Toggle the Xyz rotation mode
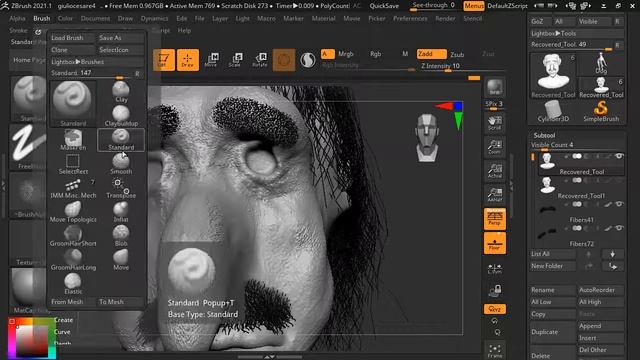The image size is (640, 360). click(495, 309)
